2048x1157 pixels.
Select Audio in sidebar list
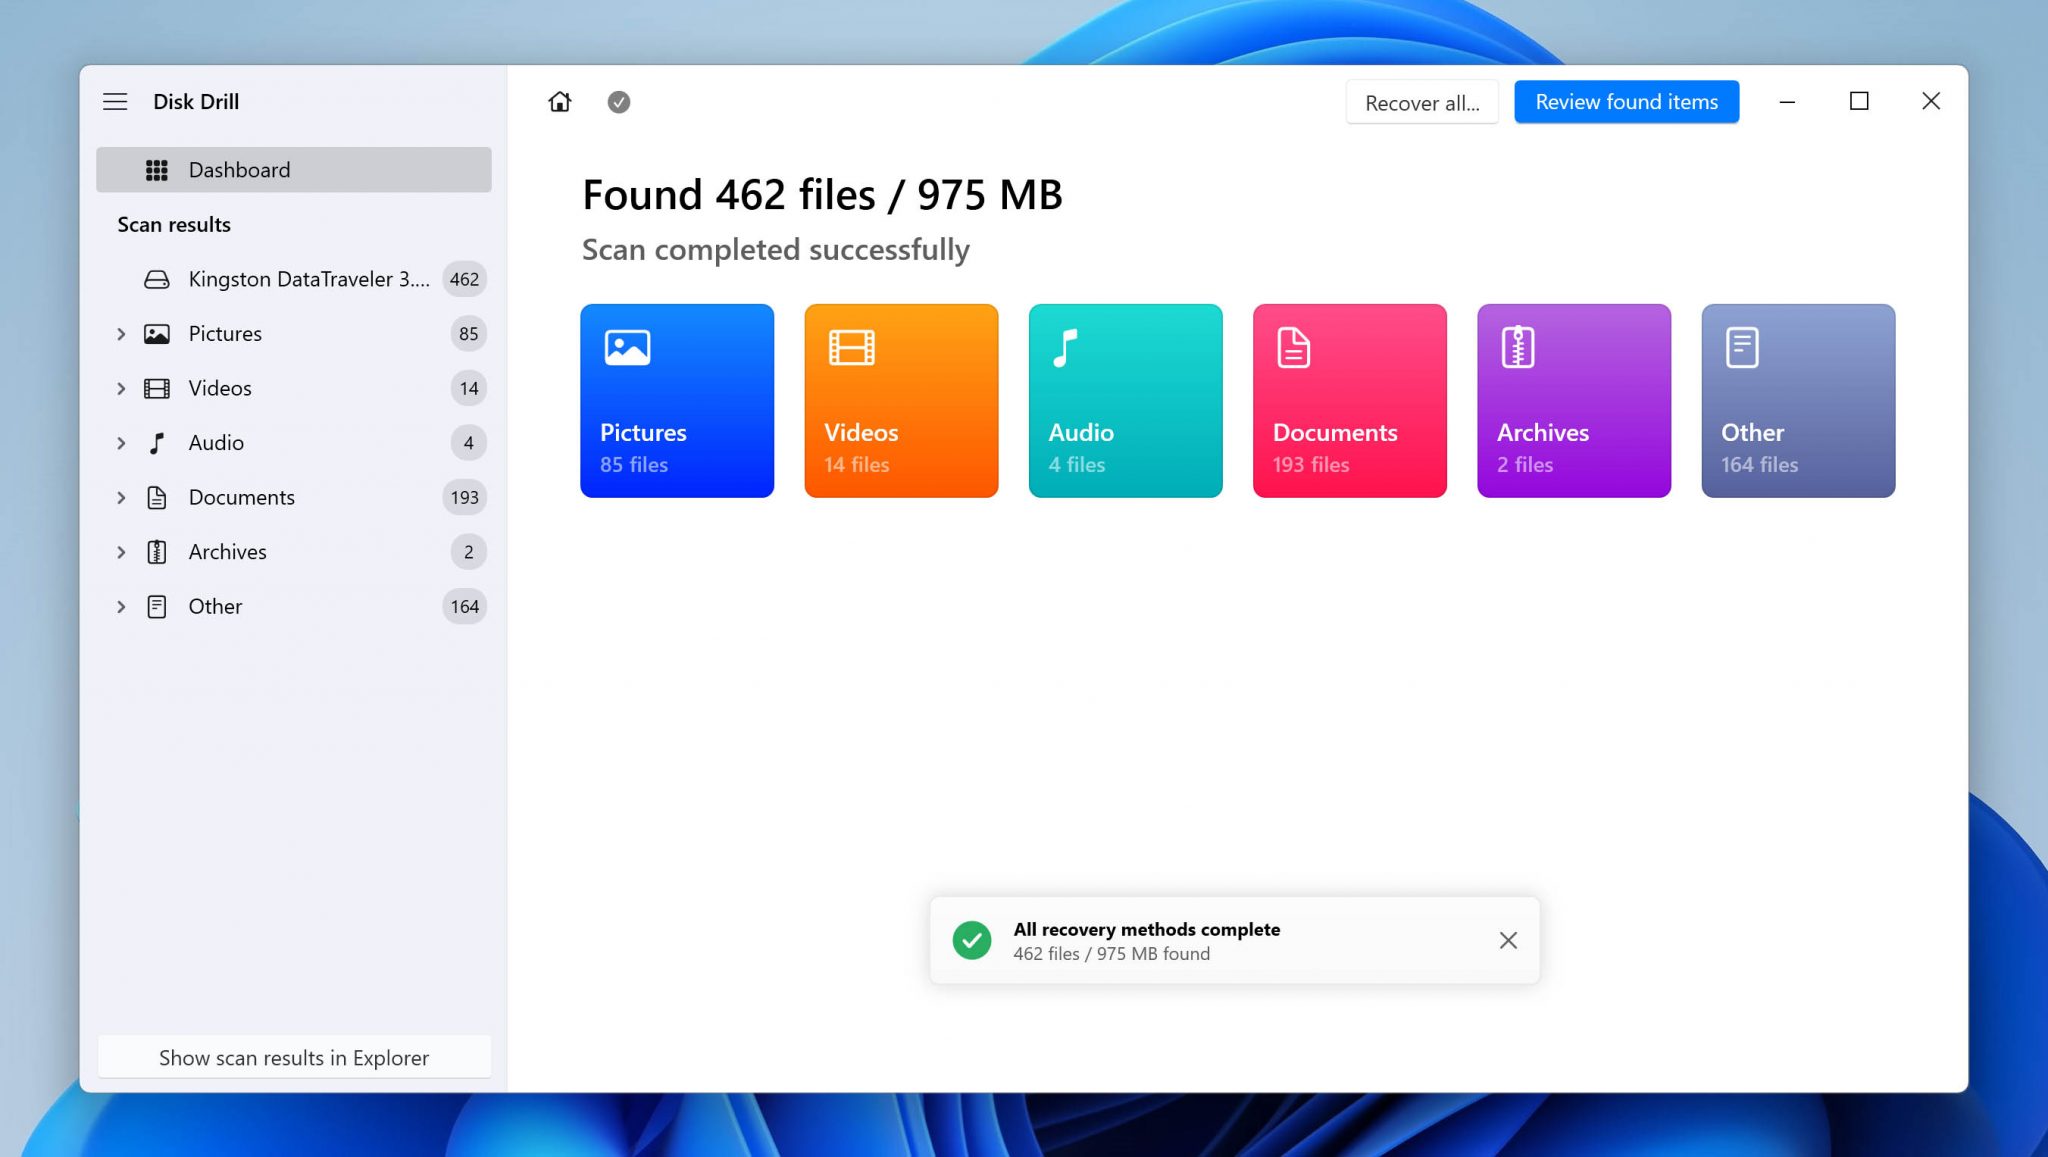click(216, 443)
